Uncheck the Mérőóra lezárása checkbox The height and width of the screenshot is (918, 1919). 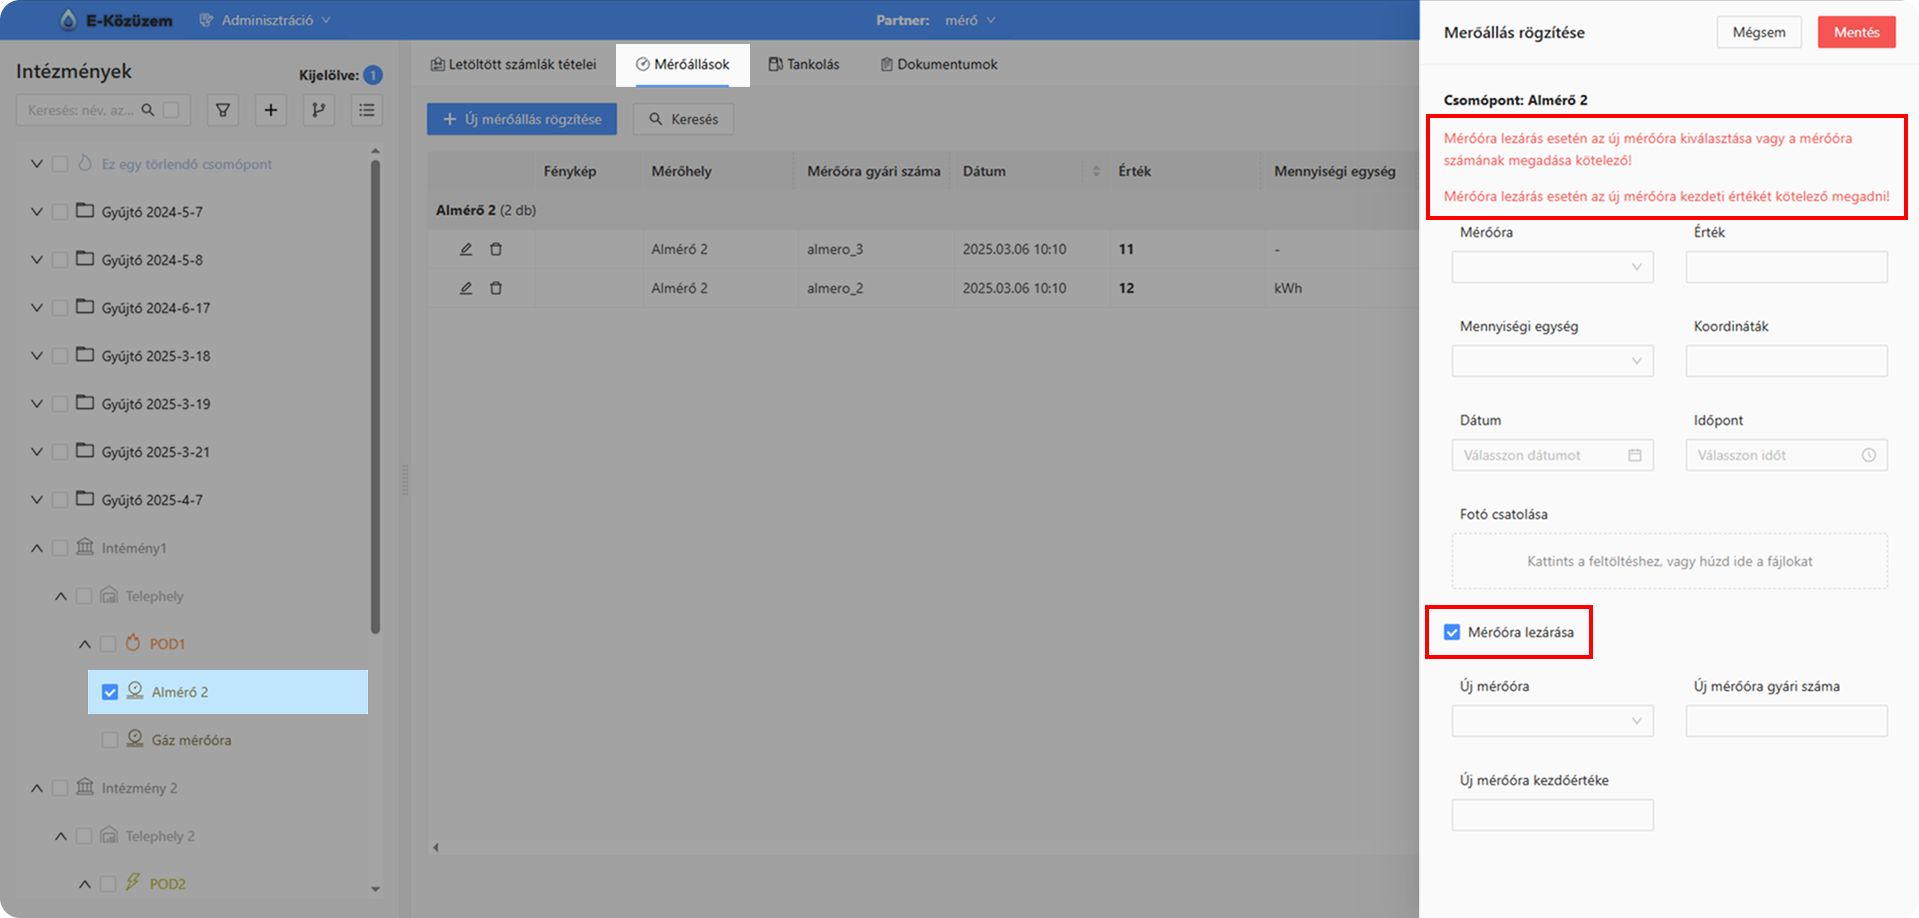click(1452, 632)
